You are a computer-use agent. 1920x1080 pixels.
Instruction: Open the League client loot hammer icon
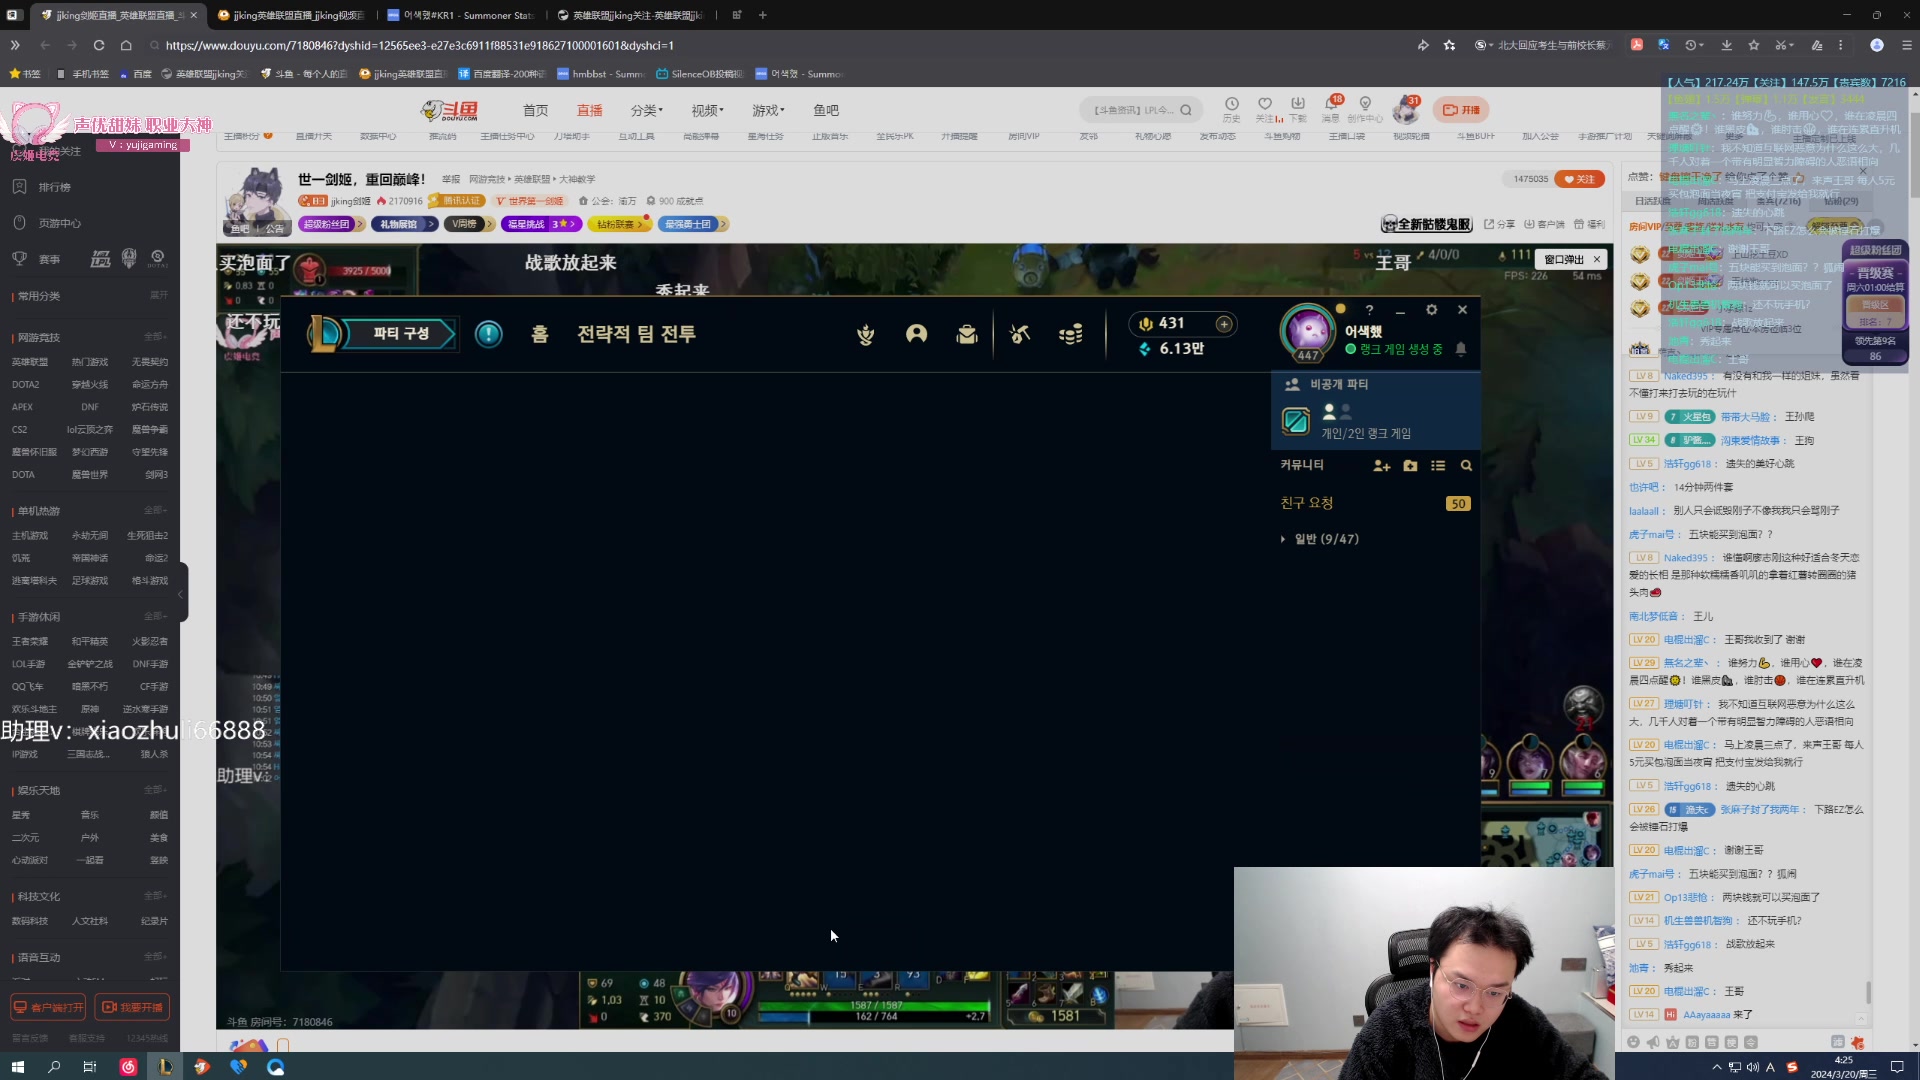point(1020,334)
